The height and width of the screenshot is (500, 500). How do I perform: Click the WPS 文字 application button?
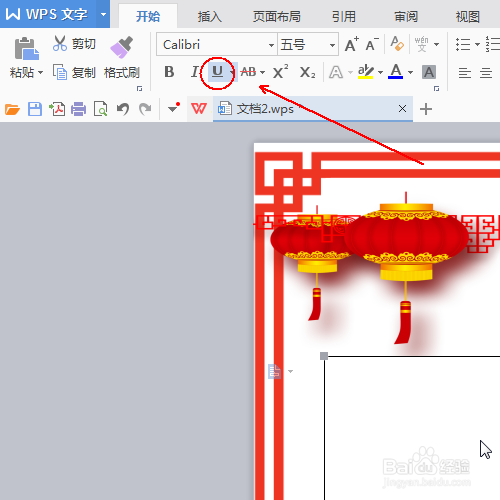[x=48, y=14]
